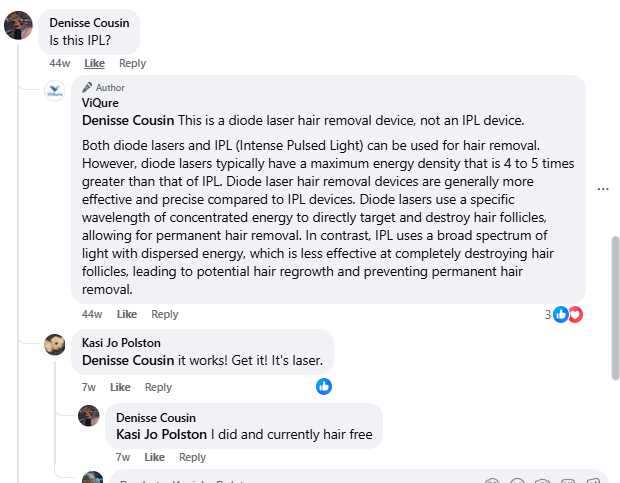Open Kasi Jo Polston commenter name link
The height and width of the screenshot is (483, 620).
click(x=121, y=343)
